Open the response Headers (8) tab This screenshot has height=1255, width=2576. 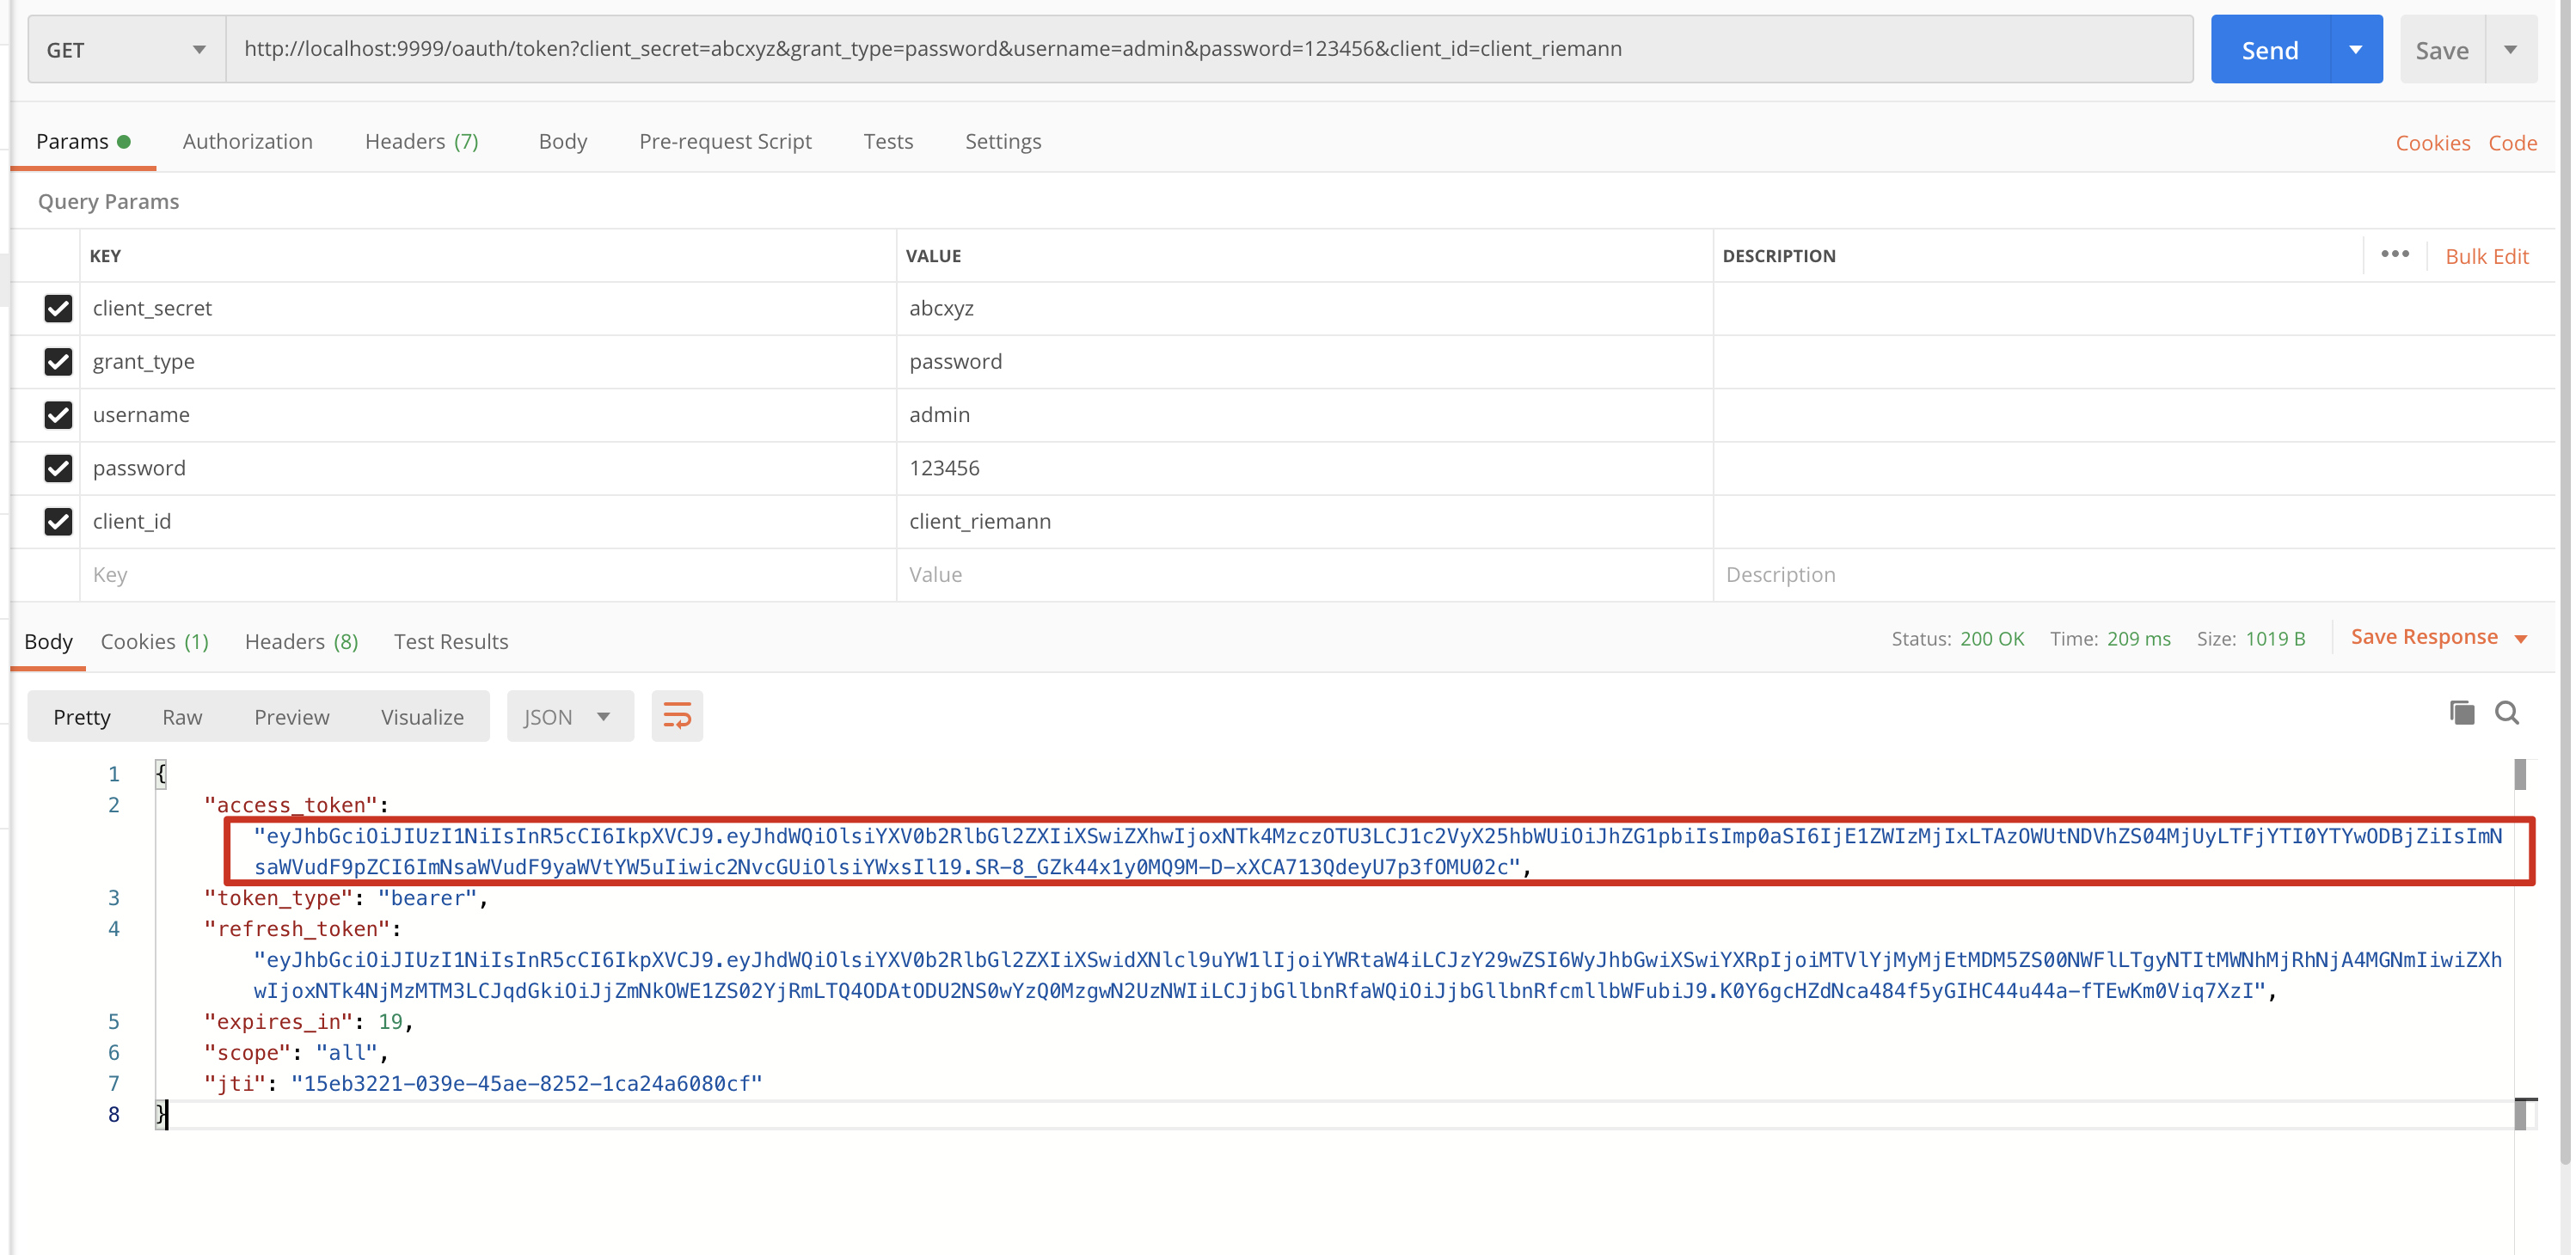(301, 641)
